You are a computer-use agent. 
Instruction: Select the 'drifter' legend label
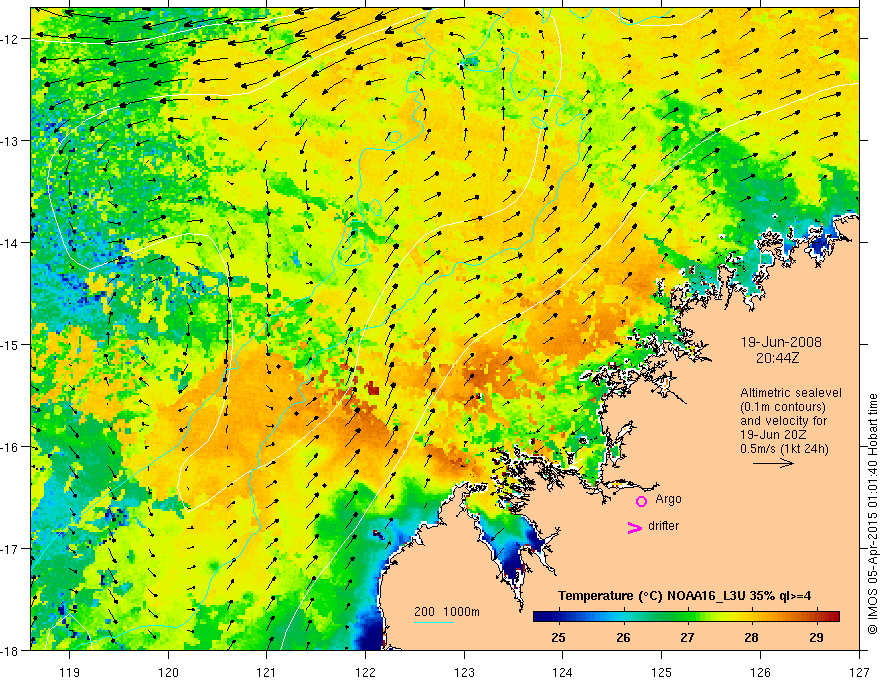[663, 526]
